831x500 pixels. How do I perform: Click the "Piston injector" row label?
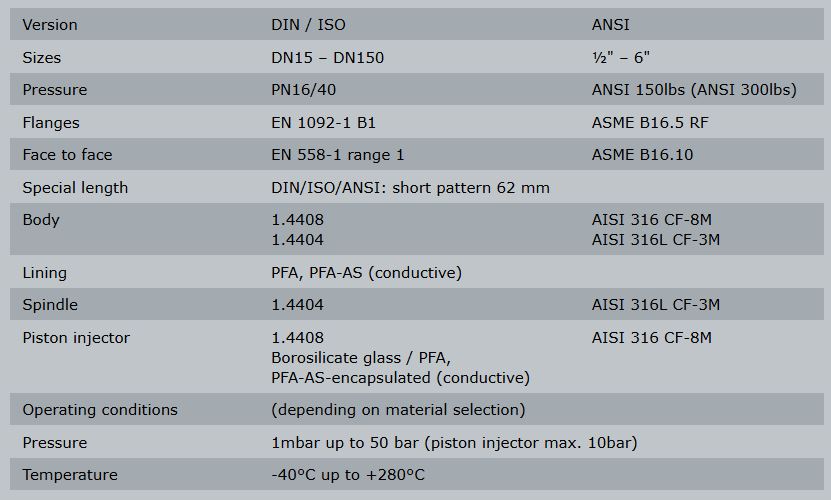pos(76,337)
